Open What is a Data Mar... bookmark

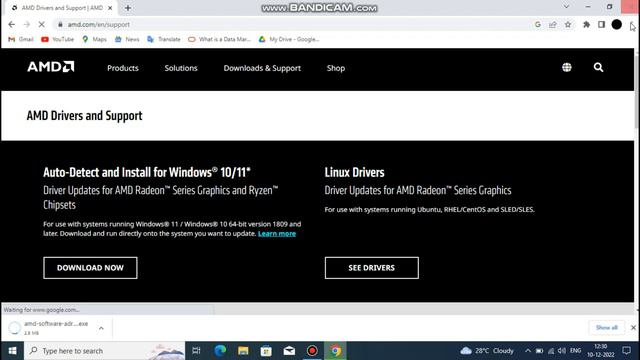point(219,39)
